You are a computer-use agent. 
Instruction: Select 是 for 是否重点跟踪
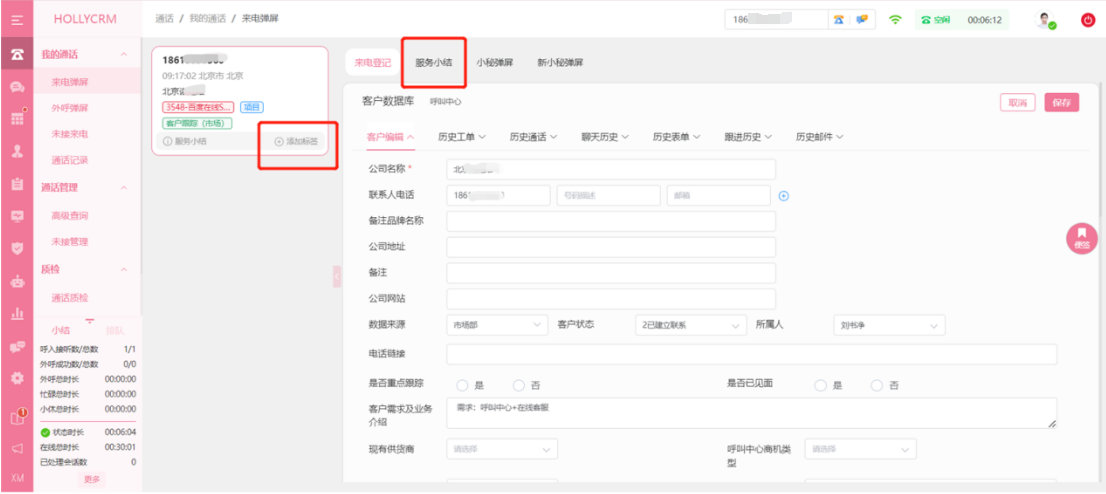pos(463,385)
